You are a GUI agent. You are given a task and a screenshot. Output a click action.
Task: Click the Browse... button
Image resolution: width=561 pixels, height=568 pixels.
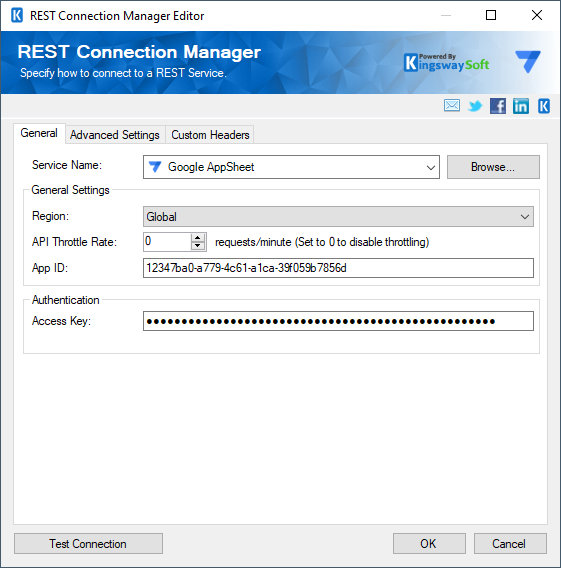(x=493, y=167)
